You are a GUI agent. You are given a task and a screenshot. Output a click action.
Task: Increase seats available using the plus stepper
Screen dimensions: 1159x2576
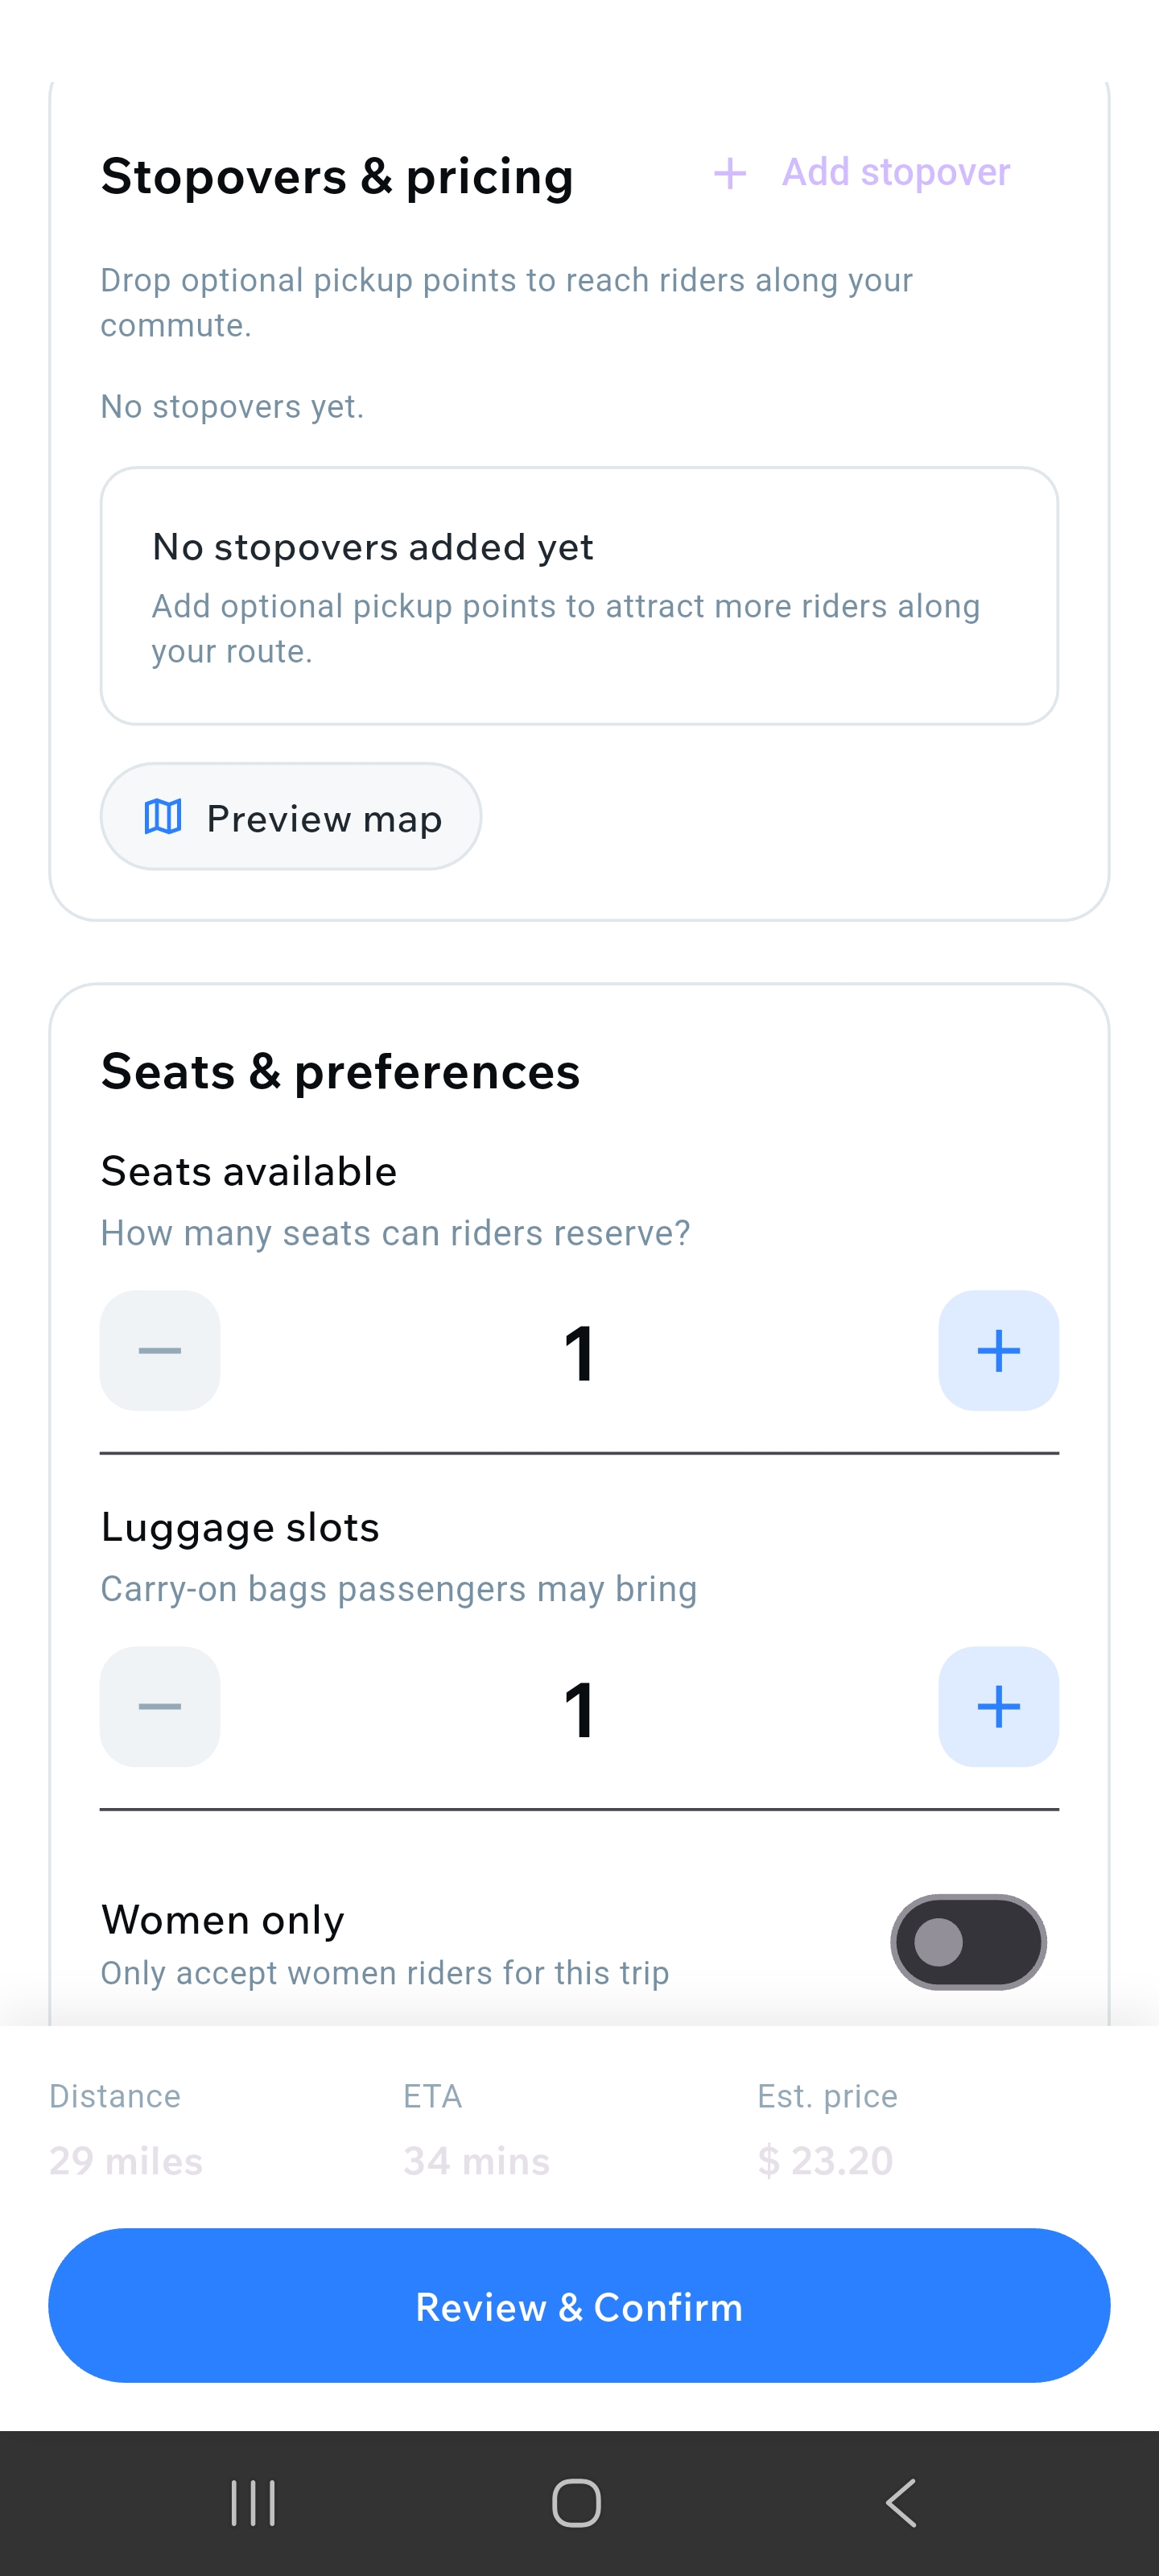click(x=998, y=1350)
